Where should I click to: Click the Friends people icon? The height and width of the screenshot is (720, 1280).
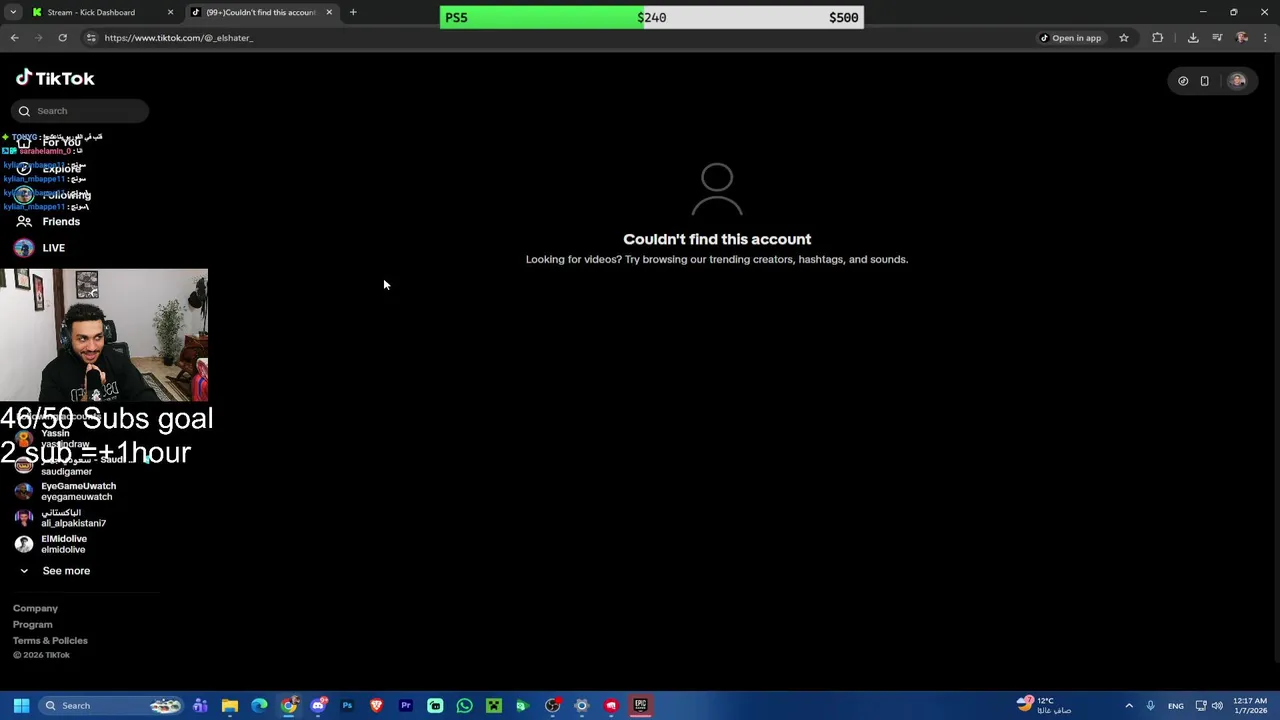[x=24, y=222]
